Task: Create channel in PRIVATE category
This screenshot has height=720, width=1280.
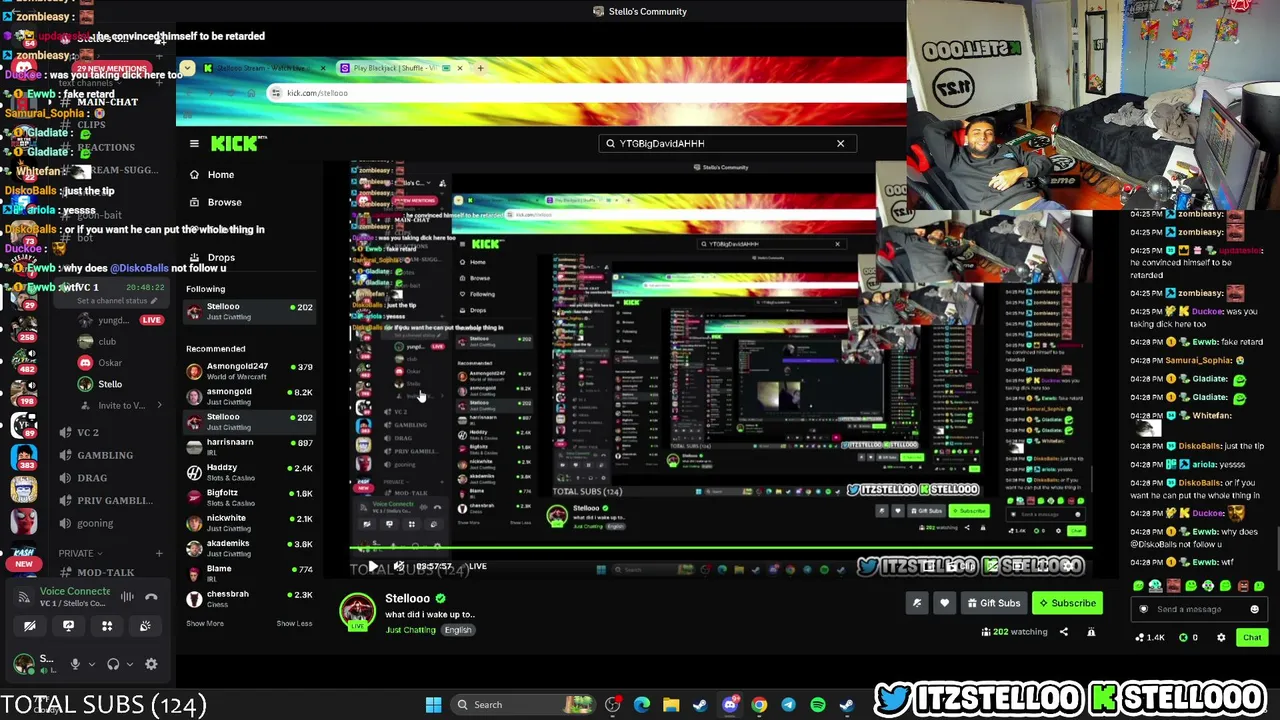Action: [159, 553]
